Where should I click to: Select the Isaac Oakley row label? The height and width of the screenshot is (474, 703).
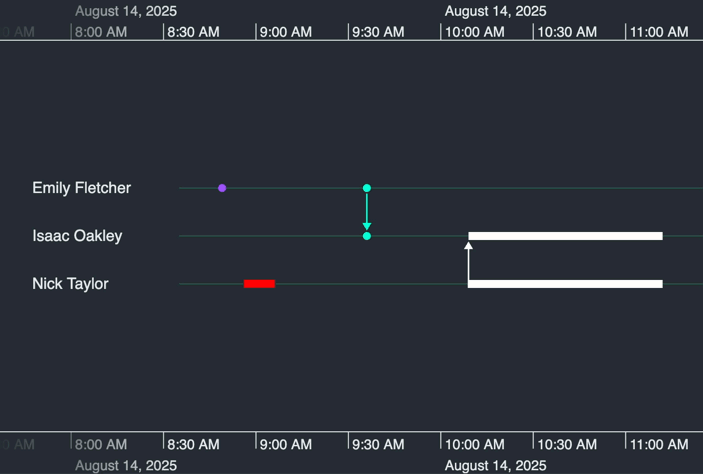point(77,236)
